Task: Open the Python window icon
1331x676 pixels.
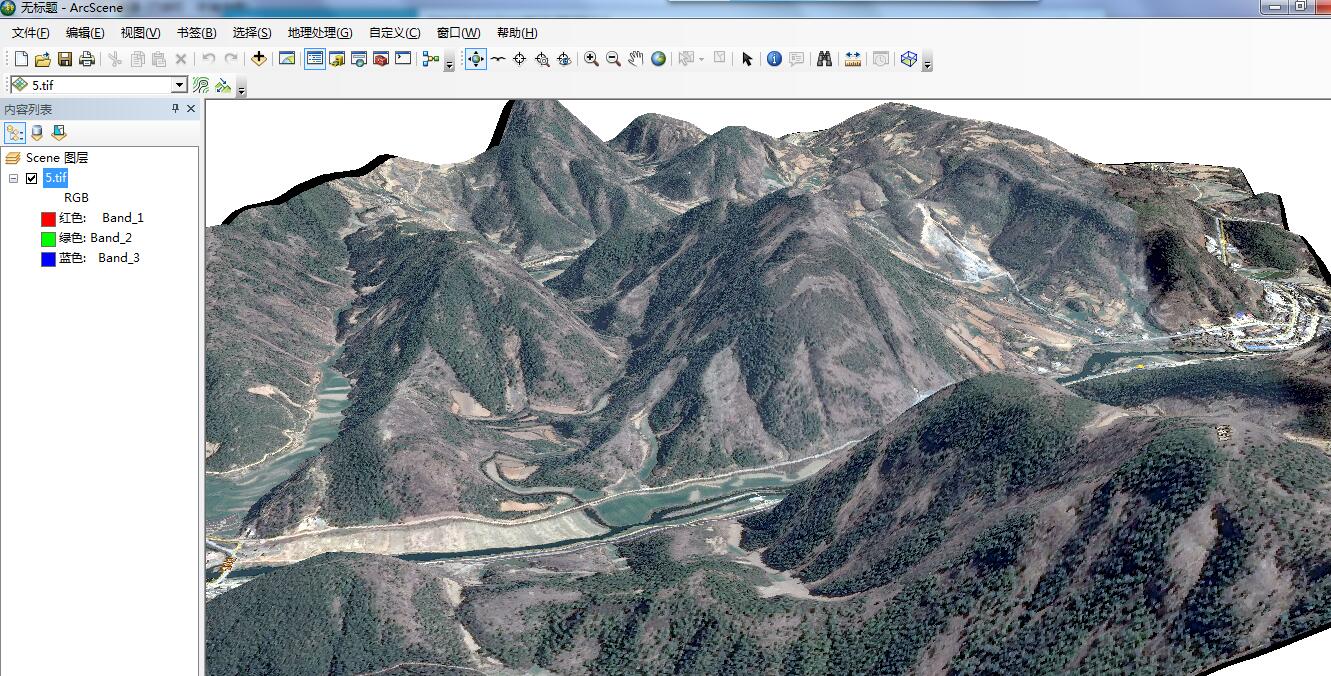Action: click(x=403, y=59)
